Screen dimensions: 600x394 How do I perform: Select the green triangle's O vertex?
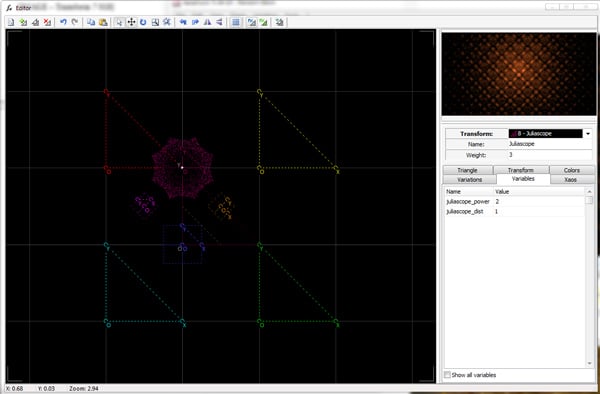coord(260,323)
